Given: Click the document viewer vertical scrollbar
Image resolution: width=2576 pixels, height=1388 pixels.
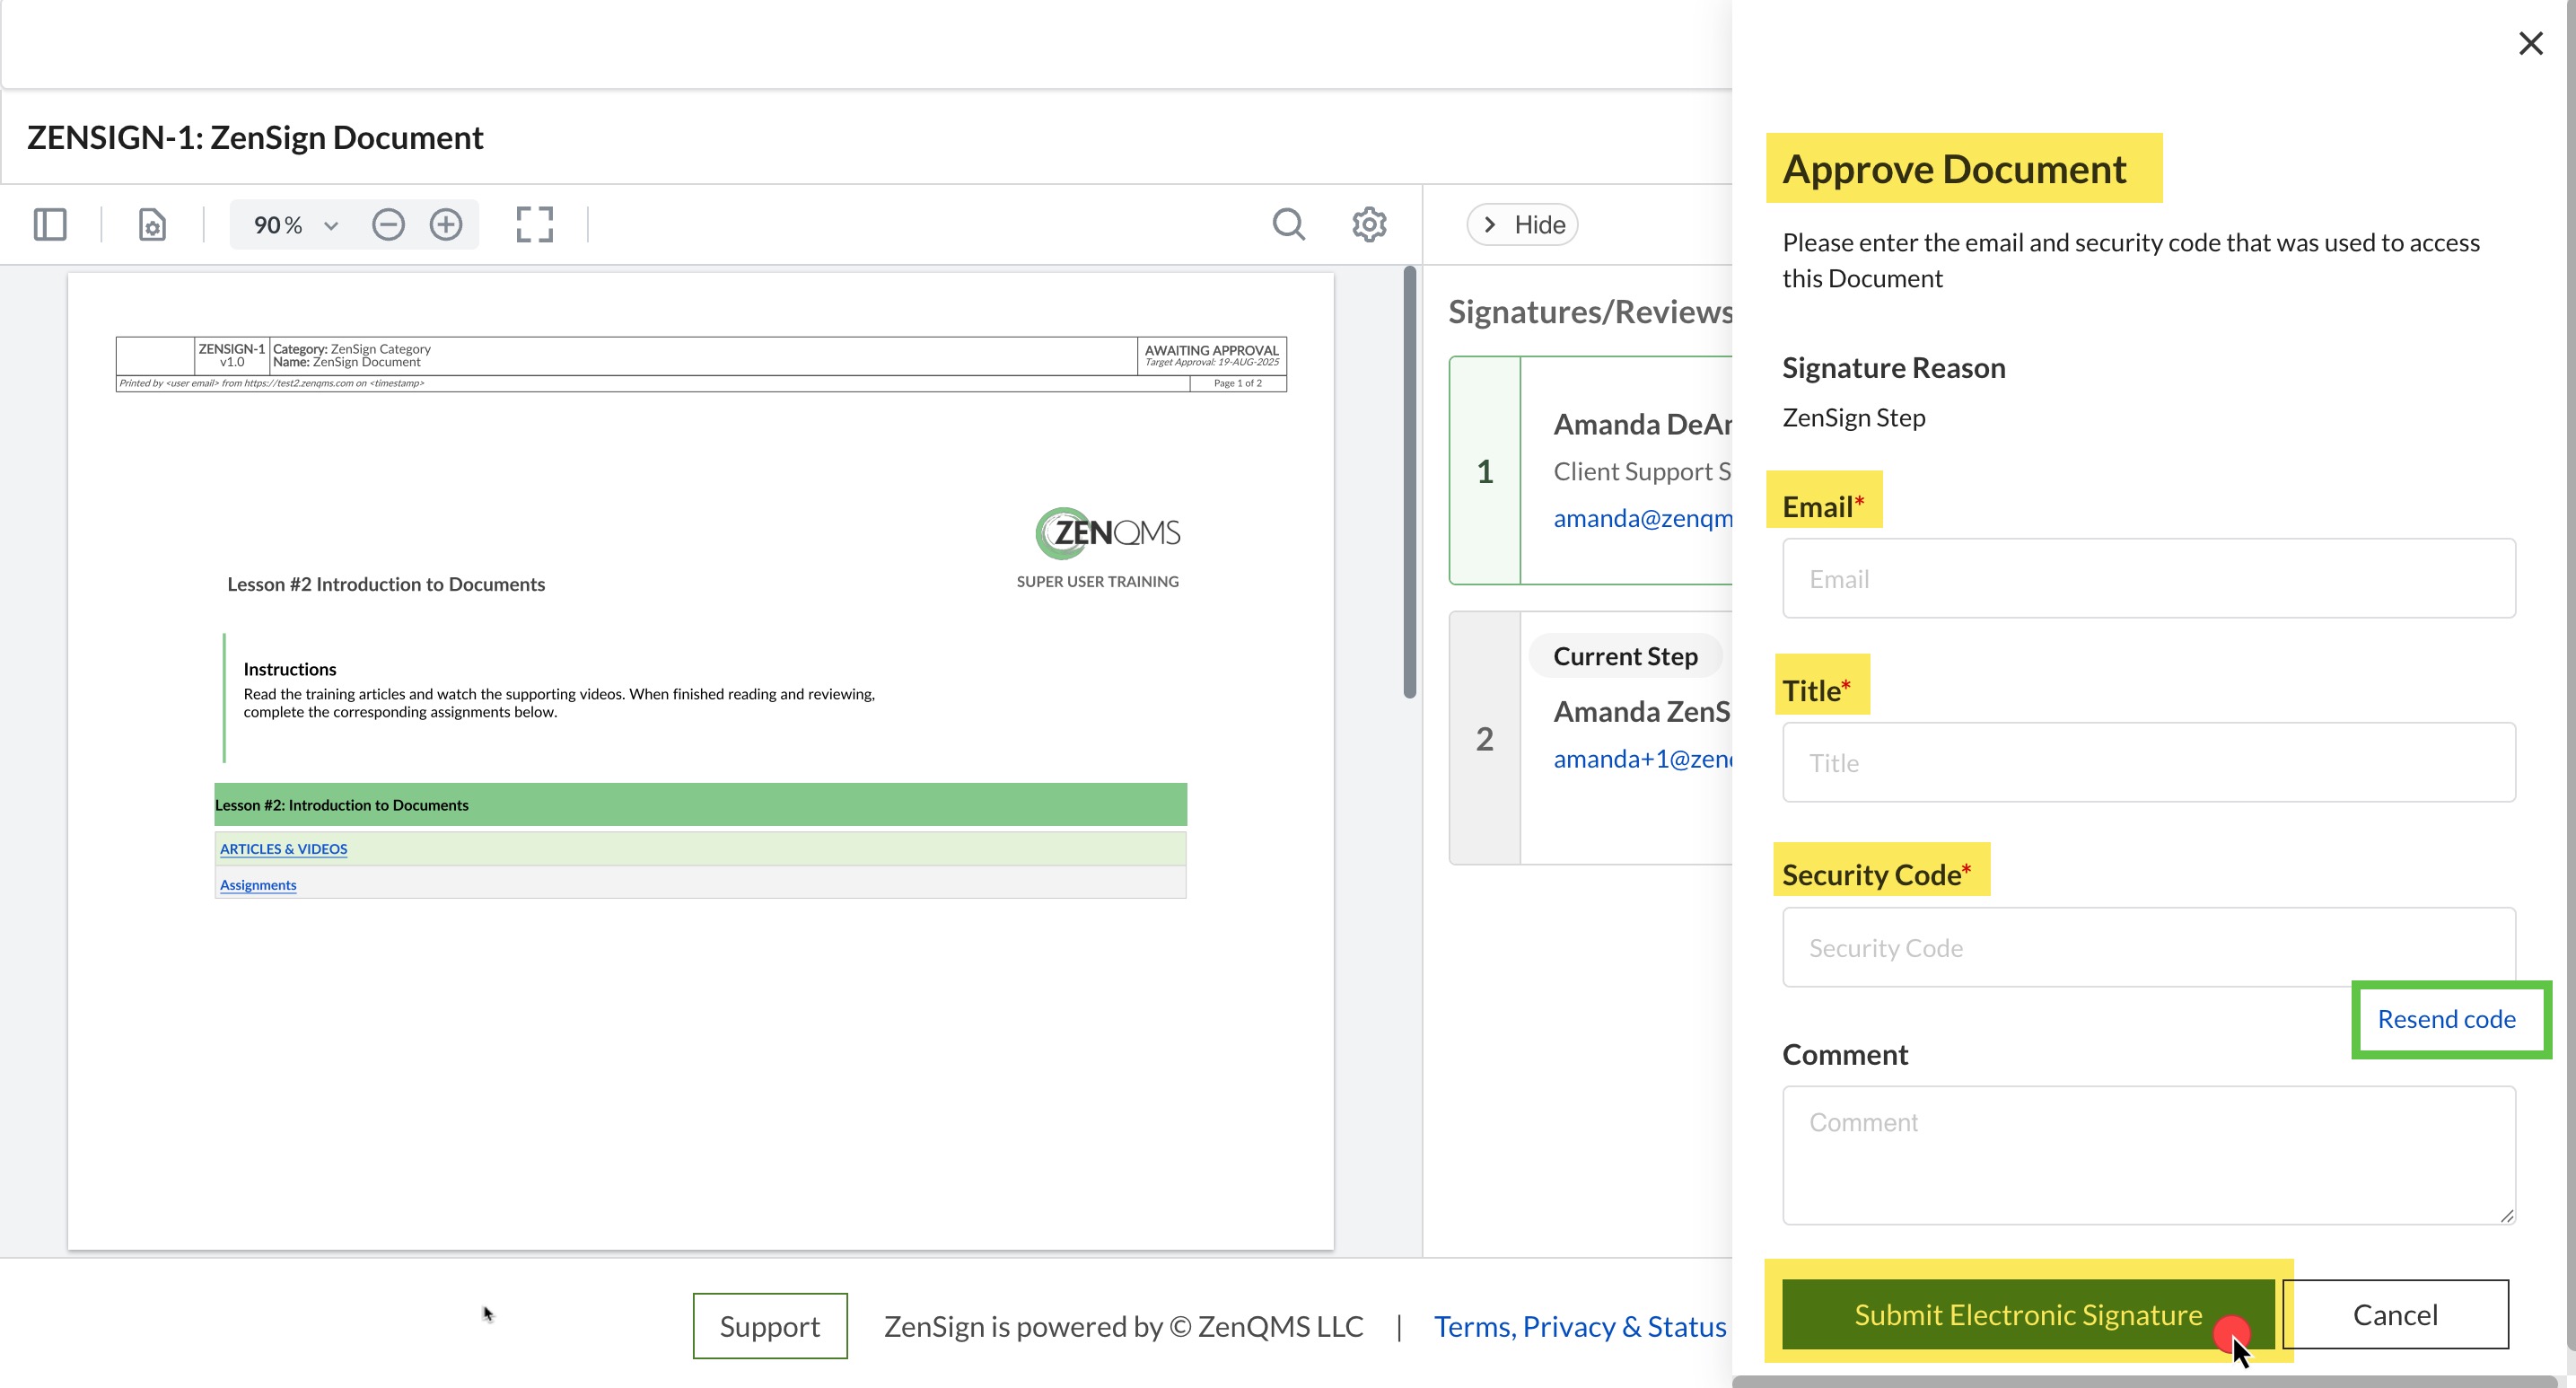Looking at the screenshot, I should 1410,482.
